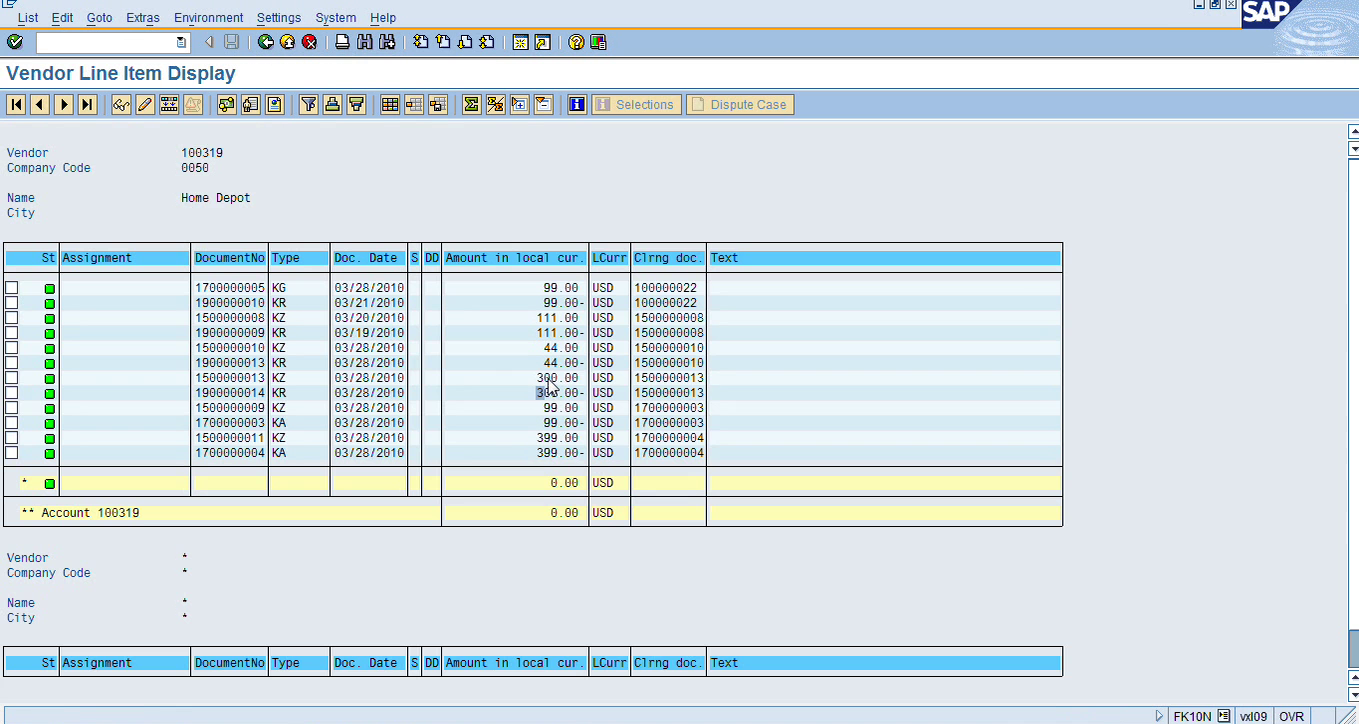The width and height of the screenshot is (1359, 724).
Task: Tick checkbox for document 1500000010
Action: click(x=12, y=348)
